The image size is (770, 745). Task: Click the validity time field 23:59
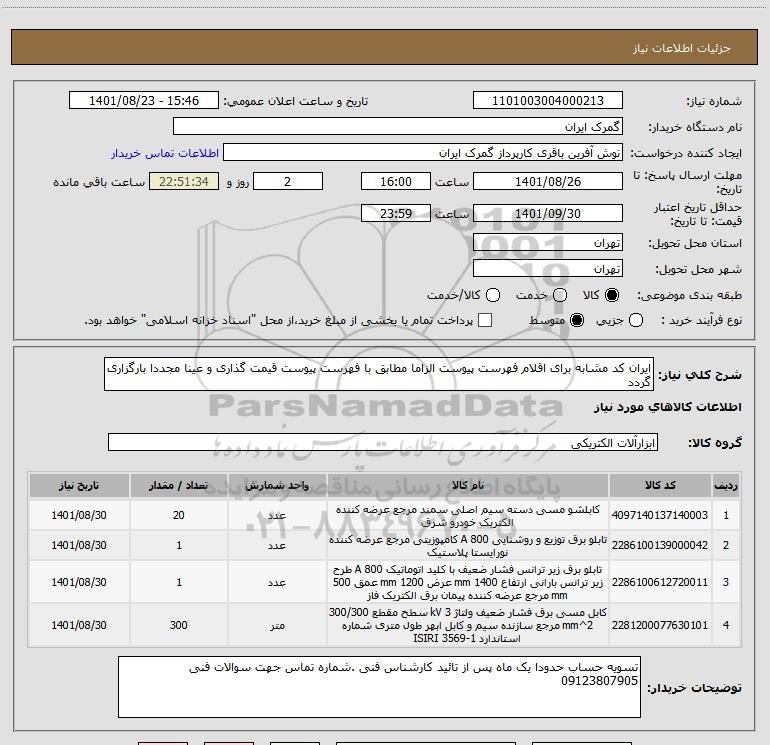click(396, 213)
